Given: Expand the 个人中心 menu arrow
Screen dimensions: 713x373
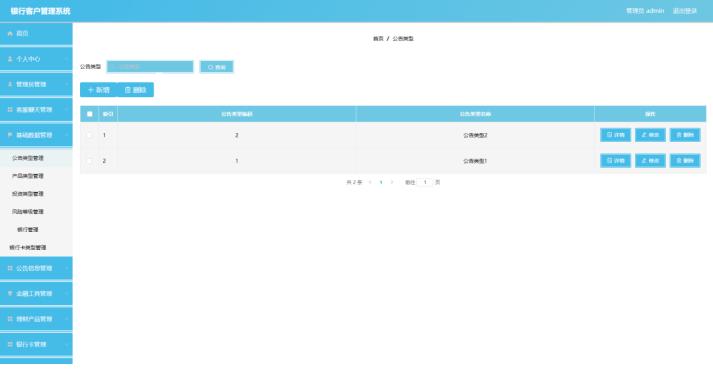Looking at the screenshot, I should 66,59.
